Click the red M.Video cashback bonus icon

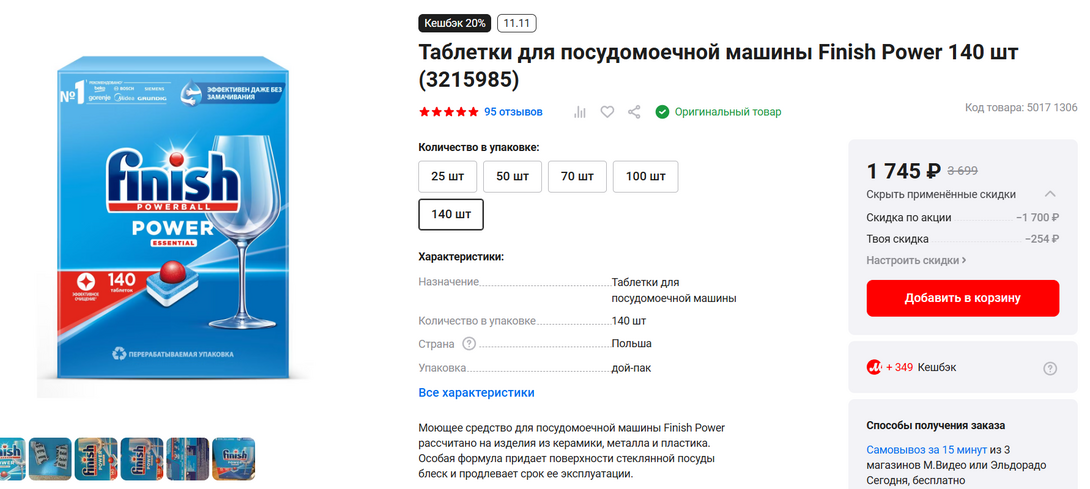pos(875,367)
